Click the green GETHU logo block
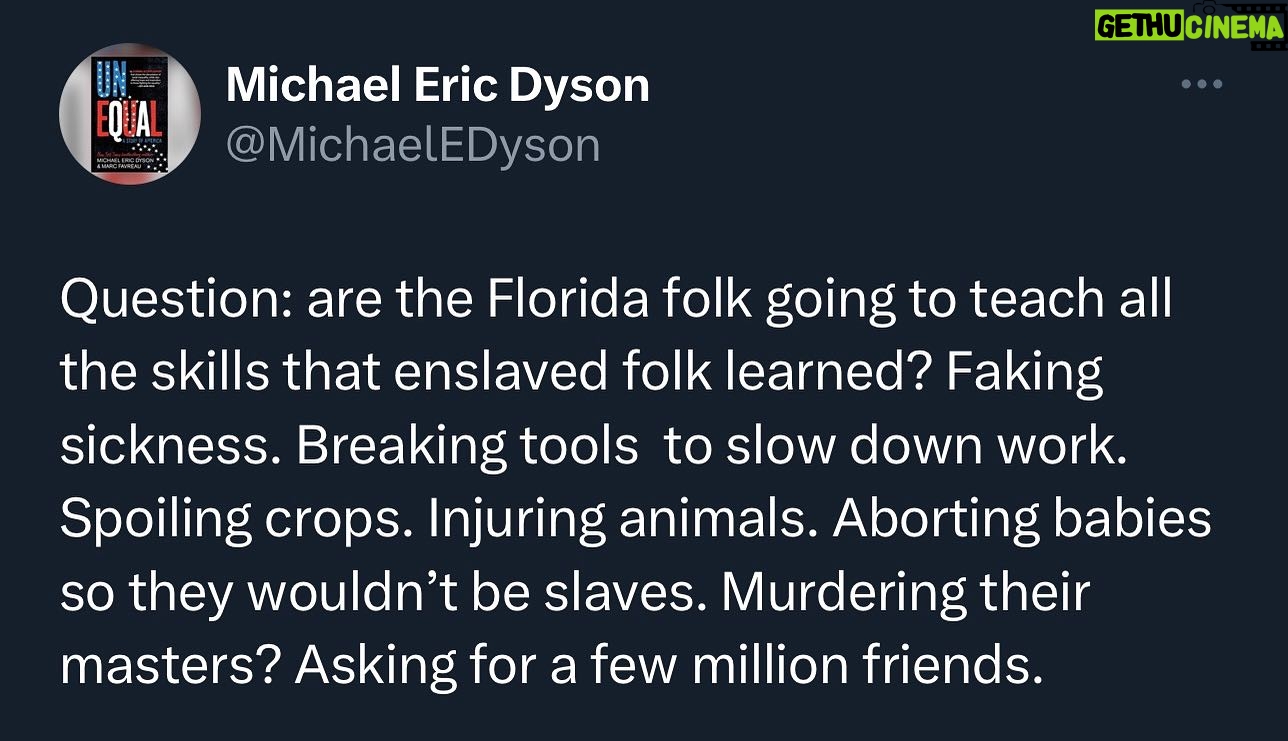Viewport: 1288px width, 741px height. click(1139, 27)
